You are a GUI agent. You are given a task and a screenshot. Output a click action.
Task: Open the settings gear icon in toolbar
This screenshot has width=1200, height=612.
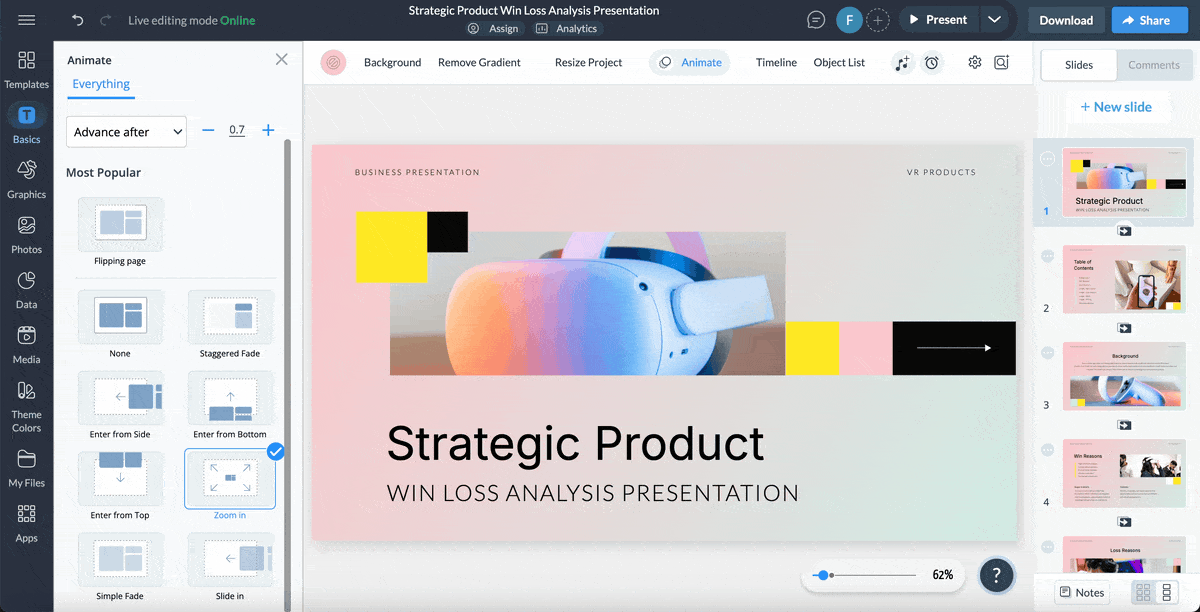coord(975,62)
